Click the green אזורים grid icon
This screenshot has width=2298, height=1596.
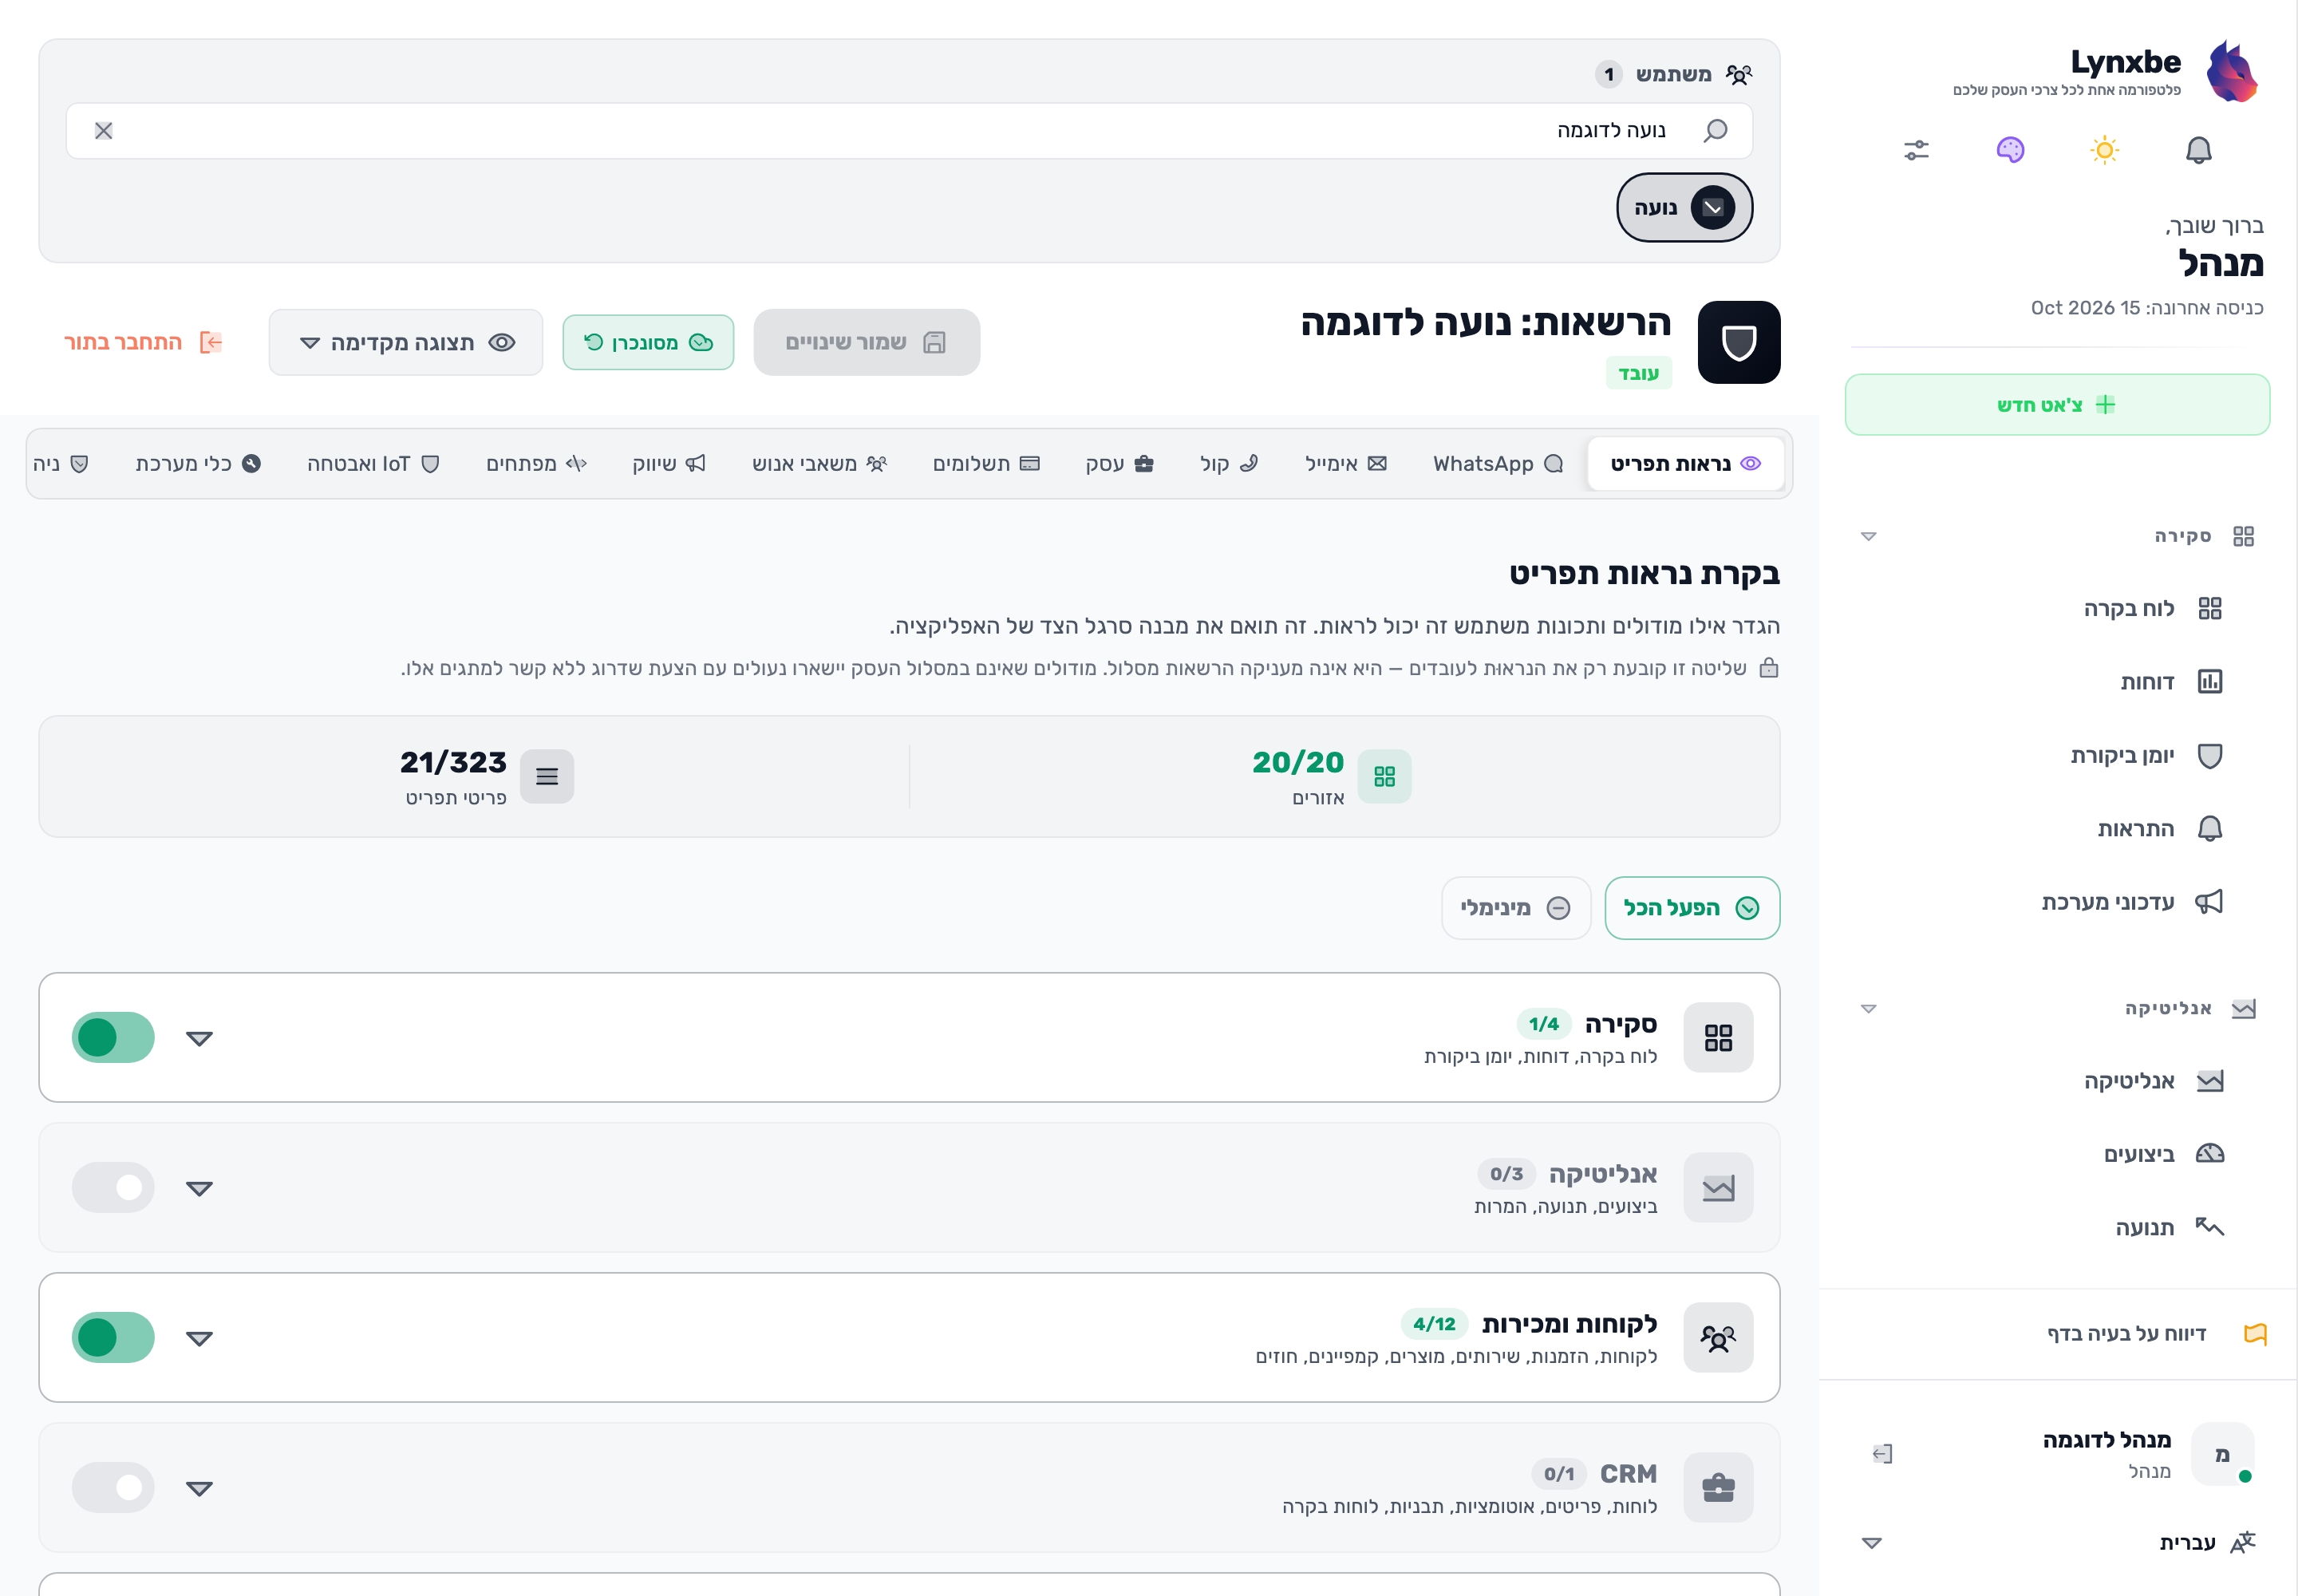1385,777
